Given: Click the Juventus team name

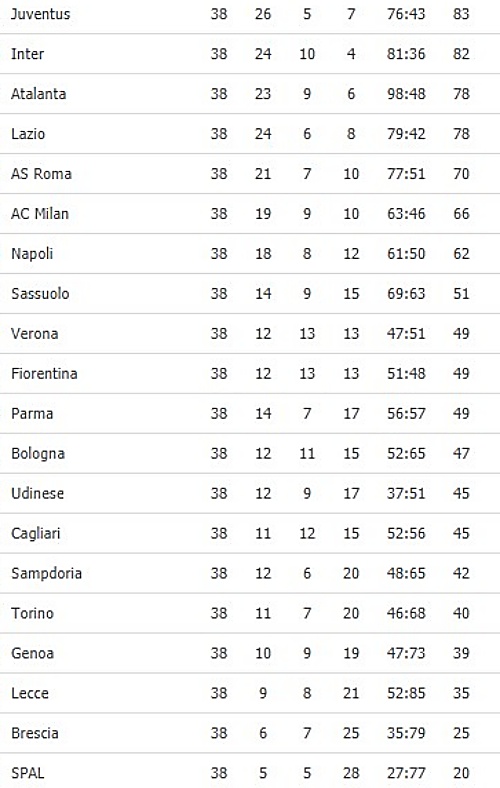Looking at the screenshot, I should [40, 14].
